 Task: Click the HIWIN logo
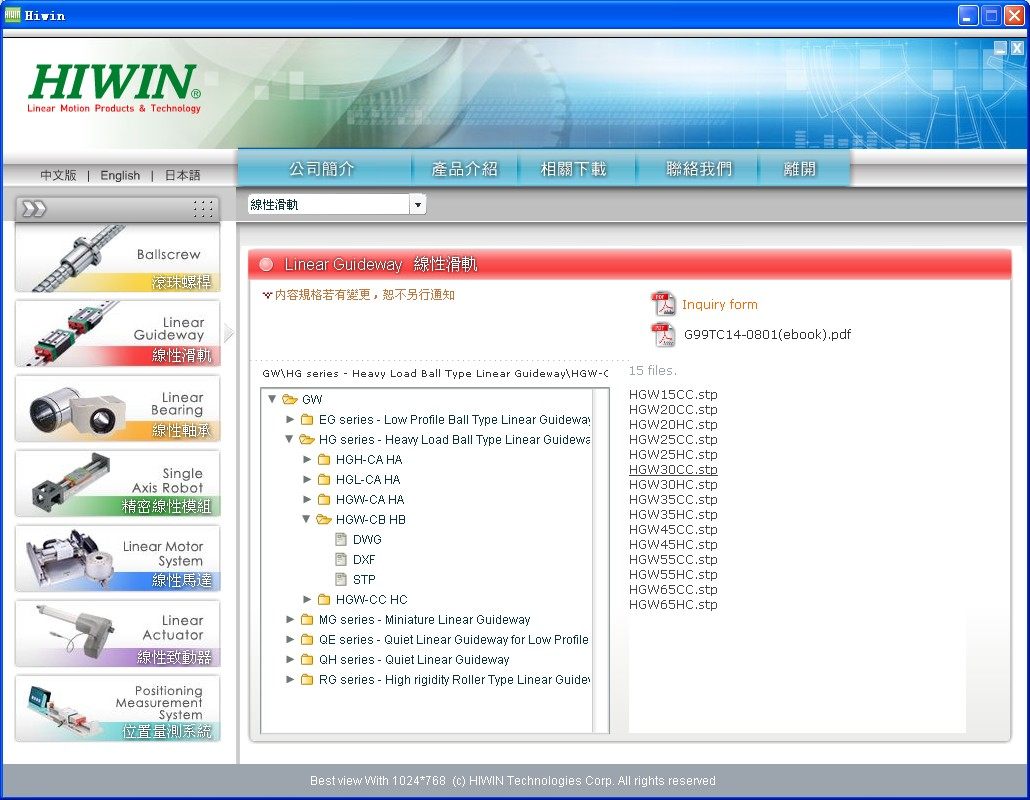click(x=114, y=88)
